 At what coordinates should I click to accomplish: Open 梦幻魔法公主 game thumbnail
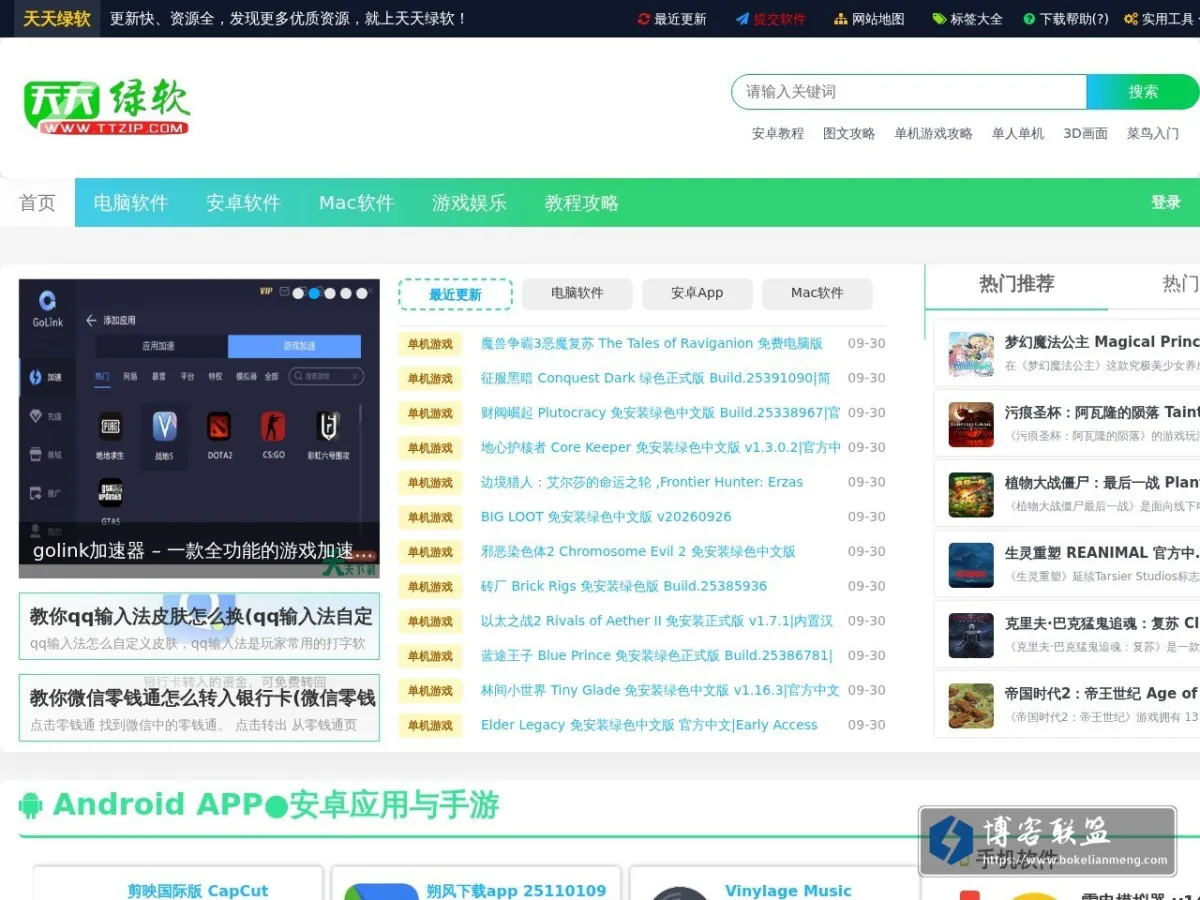click(971, 354)
